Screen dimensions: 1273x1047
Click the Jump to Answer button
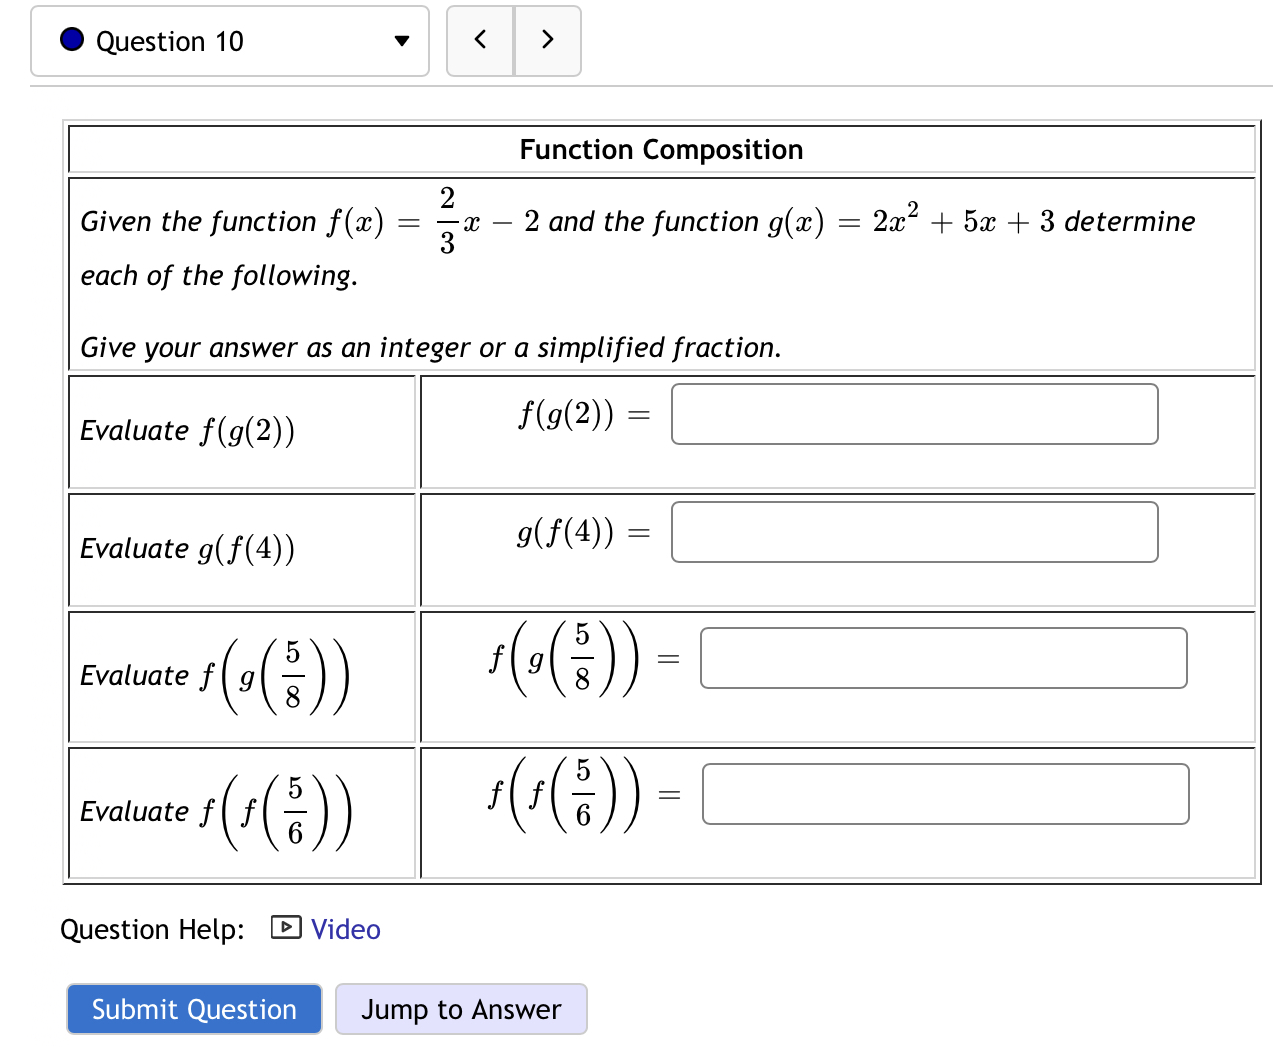tap(461, 1009)
